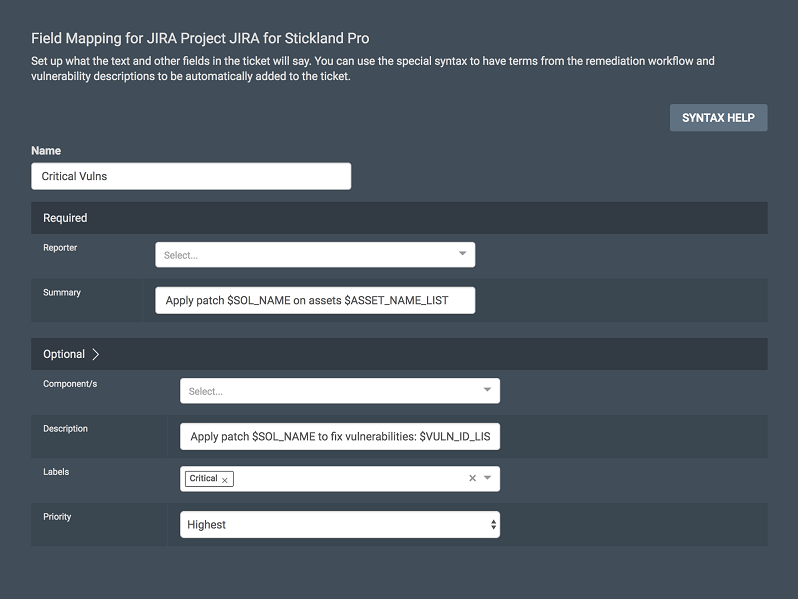798x599 pixels.
Task: Remove the Critical label tag
Action: [225, 480]
